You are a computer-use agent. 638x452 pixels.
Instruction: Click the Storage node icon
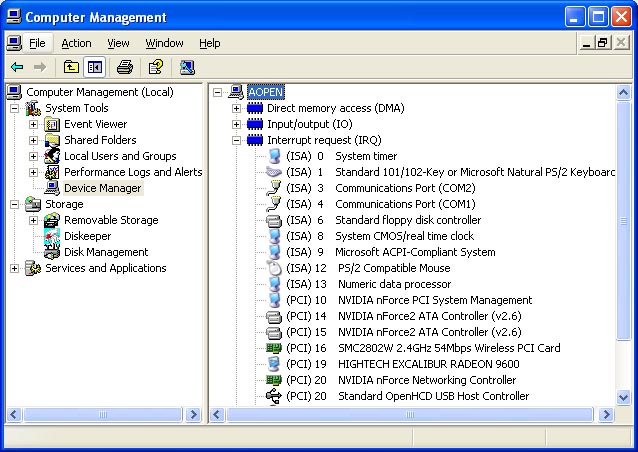(x=33, y=204)
